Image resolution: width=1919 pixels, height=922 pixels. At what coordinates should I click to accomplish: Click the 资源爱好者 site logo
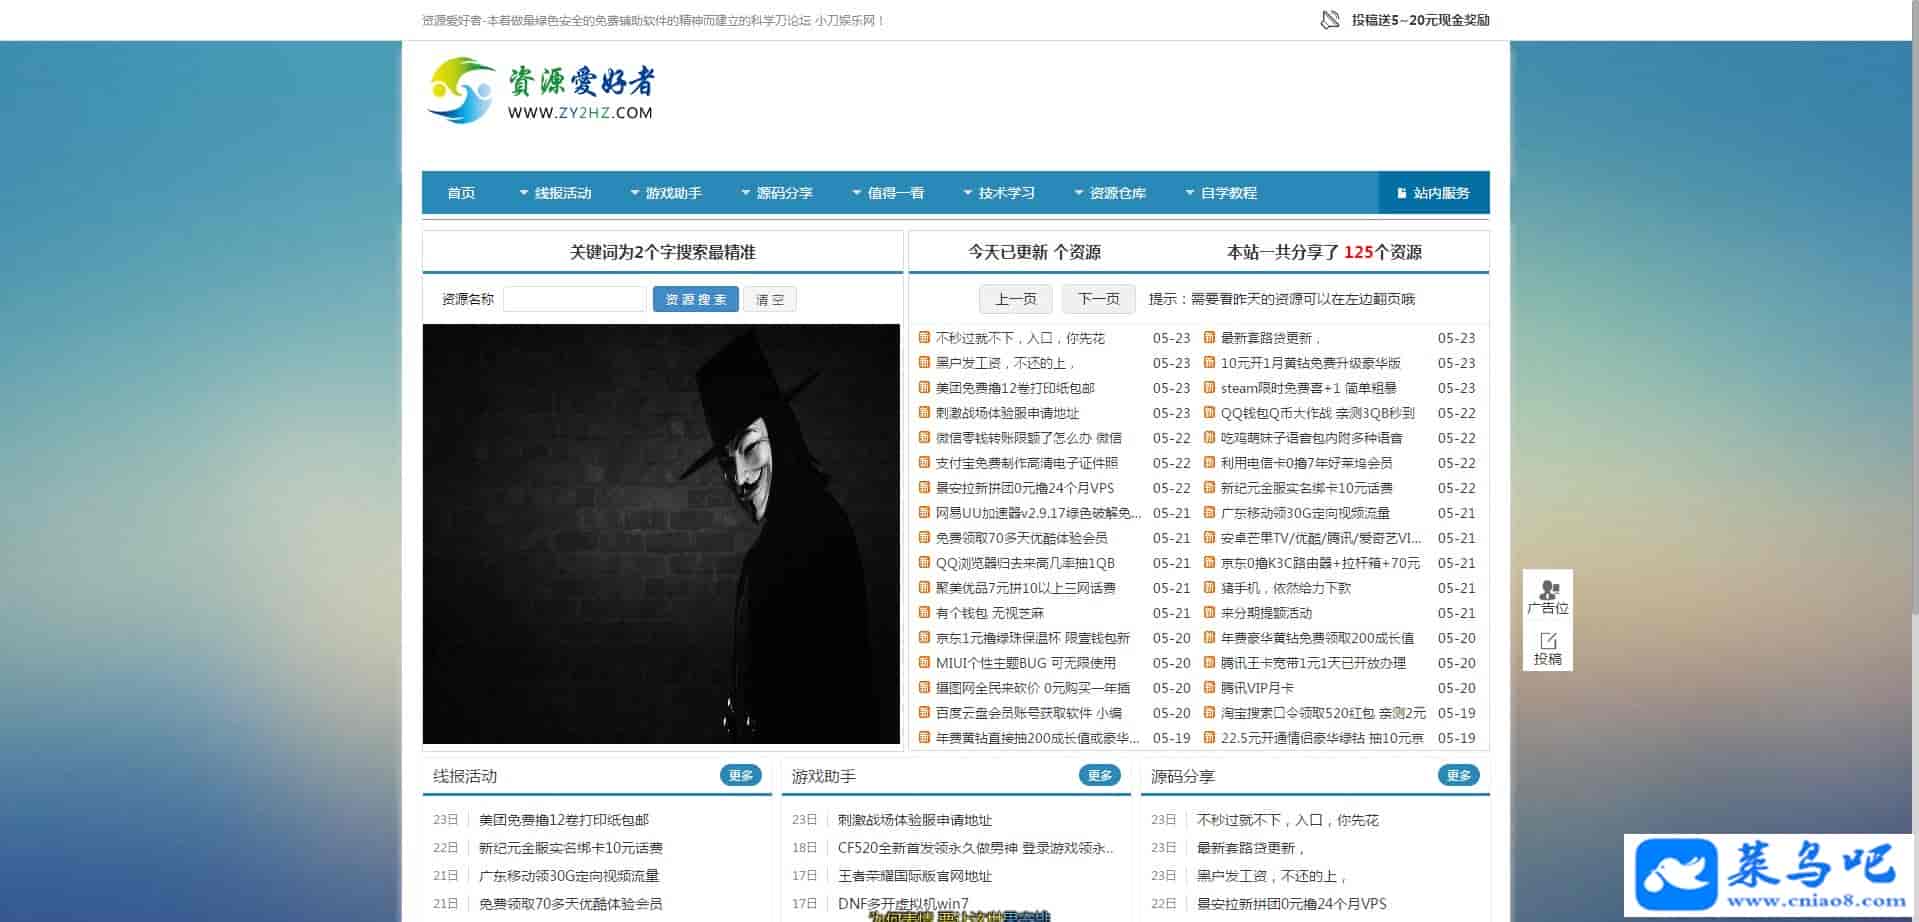coord(541,91)
